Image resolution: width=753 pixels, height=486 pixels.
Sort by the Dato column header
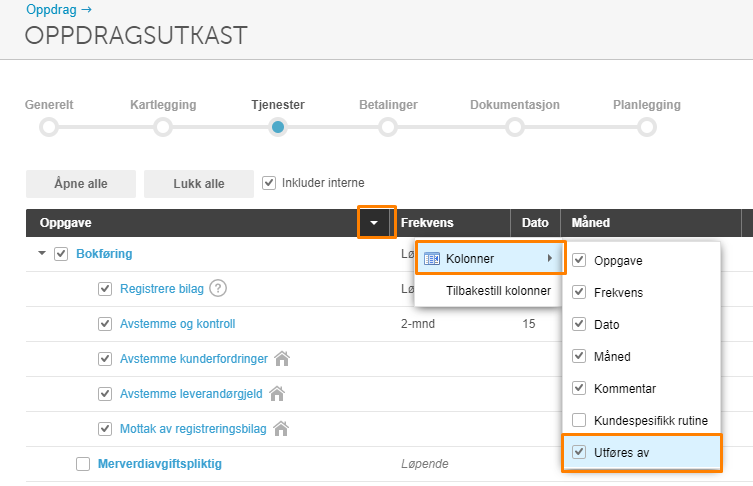[535, 223]
